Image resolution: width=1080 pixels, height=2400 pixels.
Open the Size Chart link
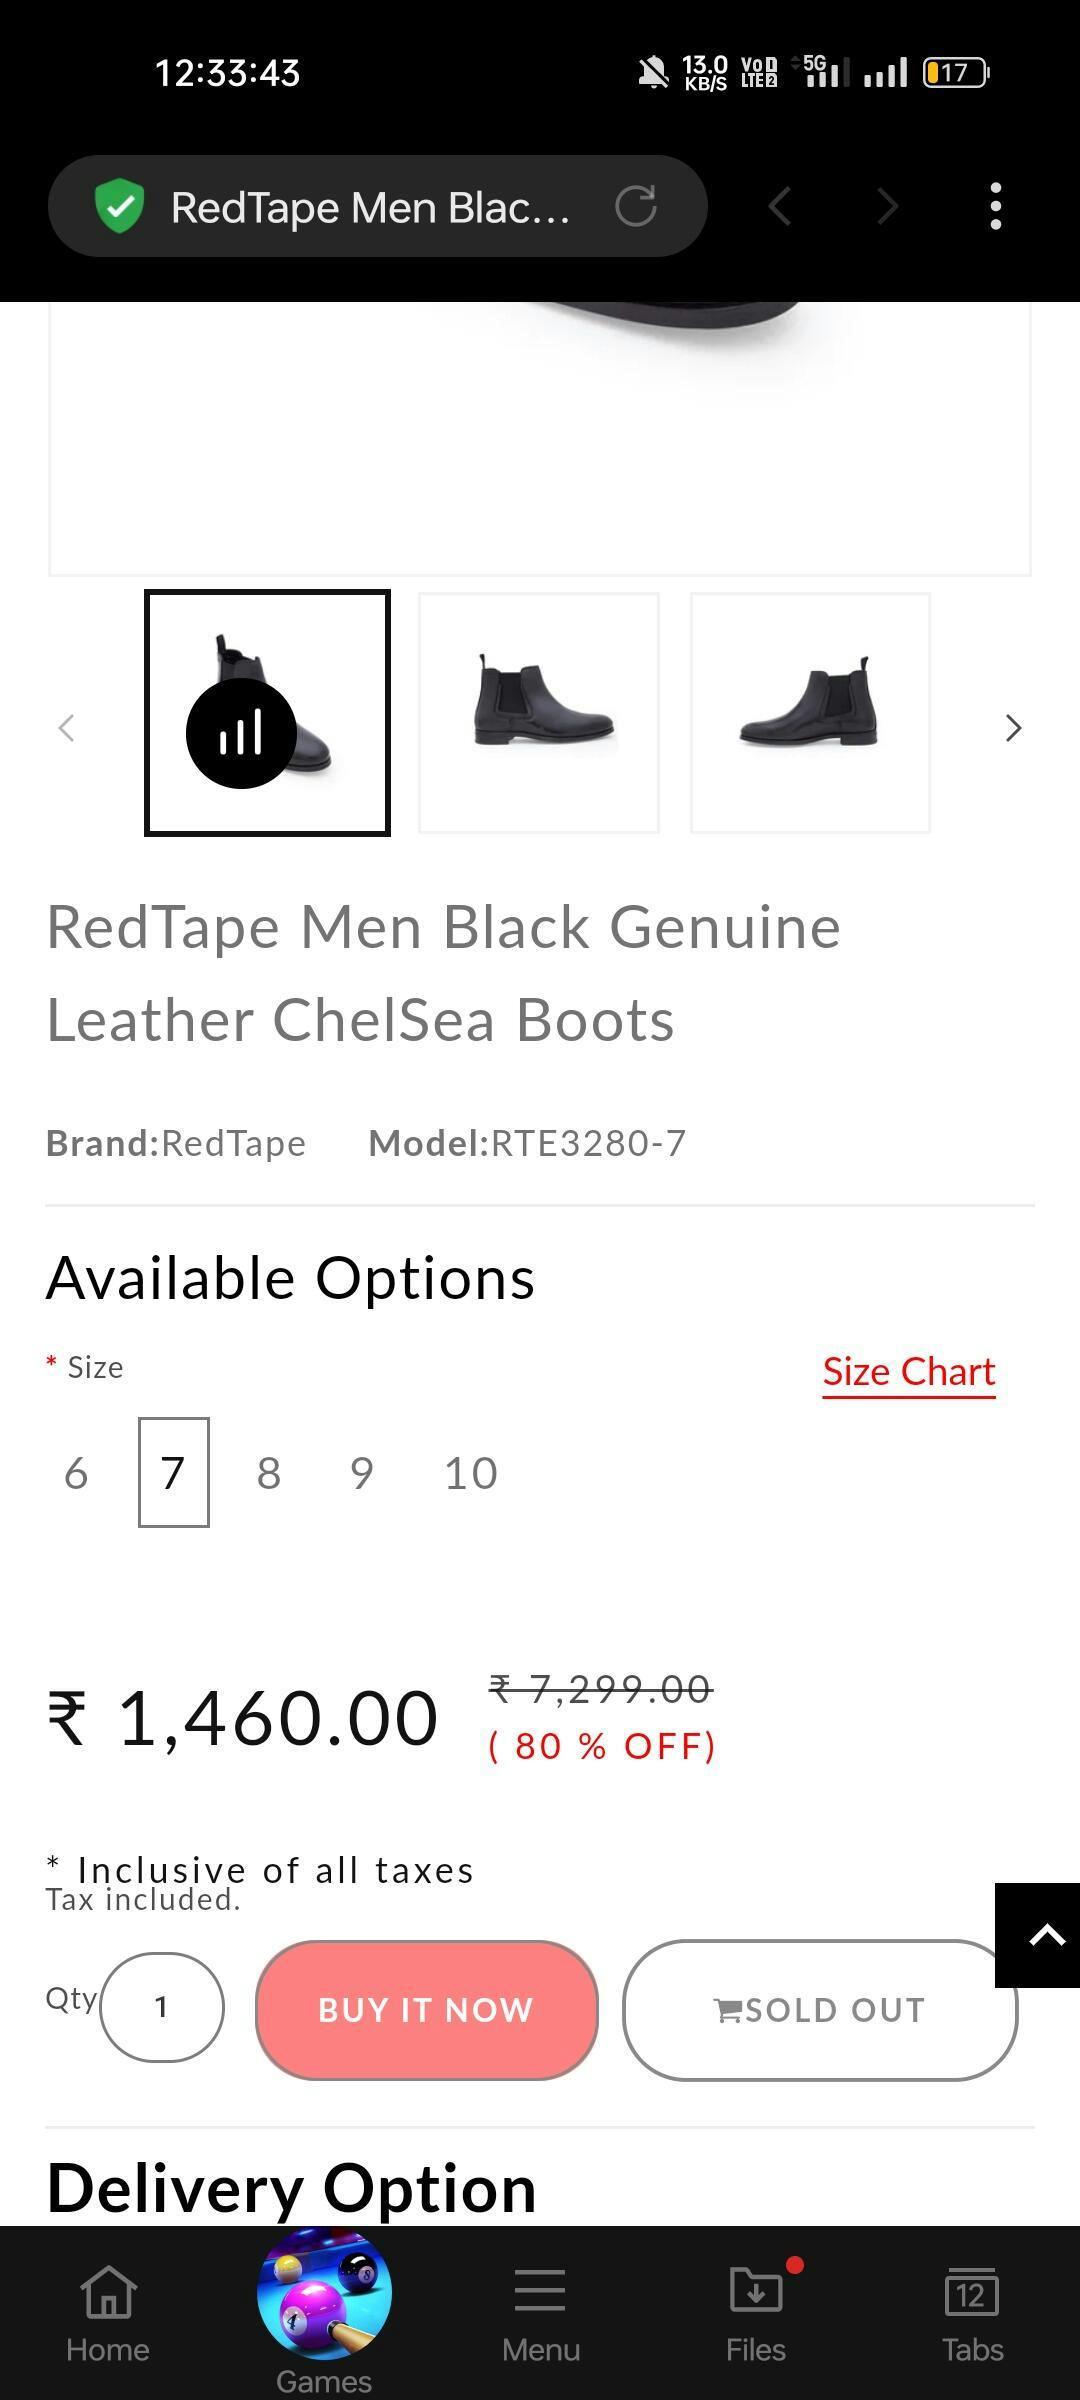908,1372
